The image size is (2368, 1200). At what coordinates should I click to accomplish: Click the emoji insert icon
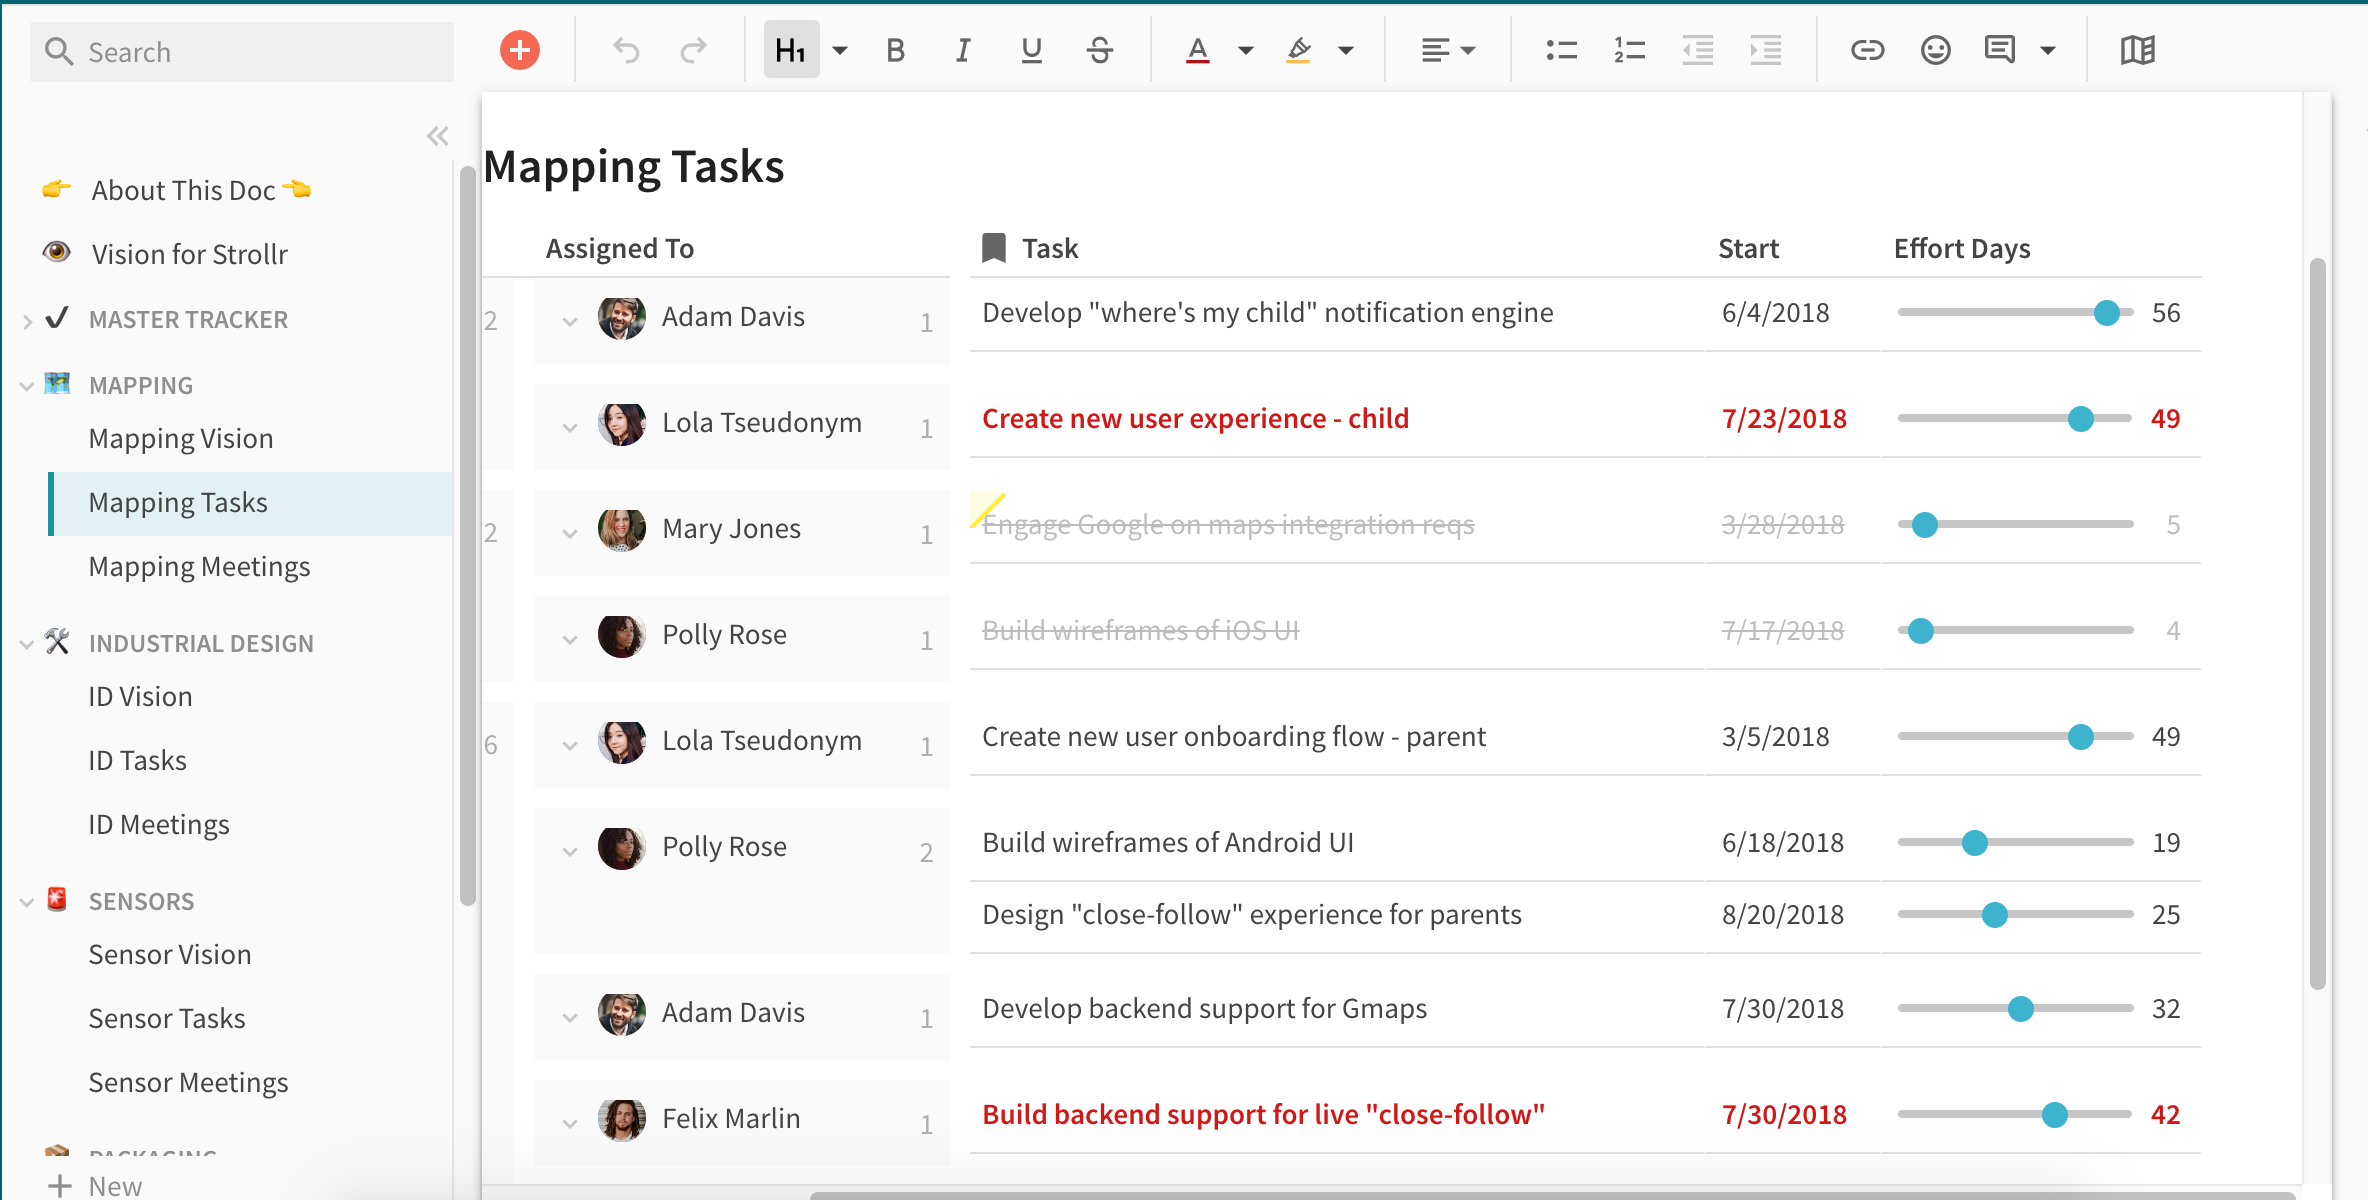pyautogui.click(x=1934, y=51)
